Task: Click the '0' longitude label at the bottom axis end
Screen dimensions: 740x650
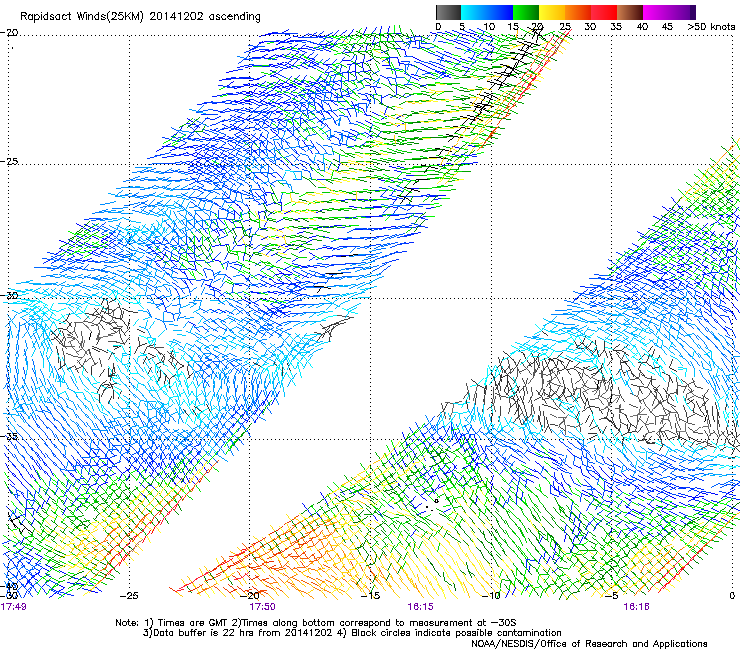Action: [x=732, y=595]
